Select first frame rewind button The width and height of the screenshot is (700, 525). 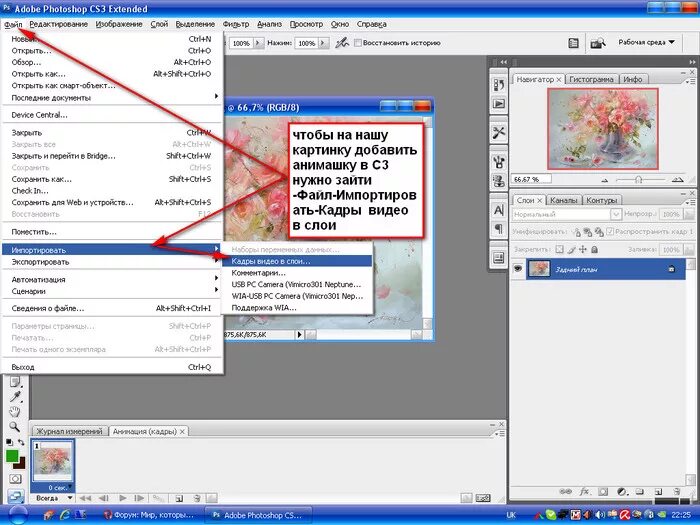pos(85,498)
